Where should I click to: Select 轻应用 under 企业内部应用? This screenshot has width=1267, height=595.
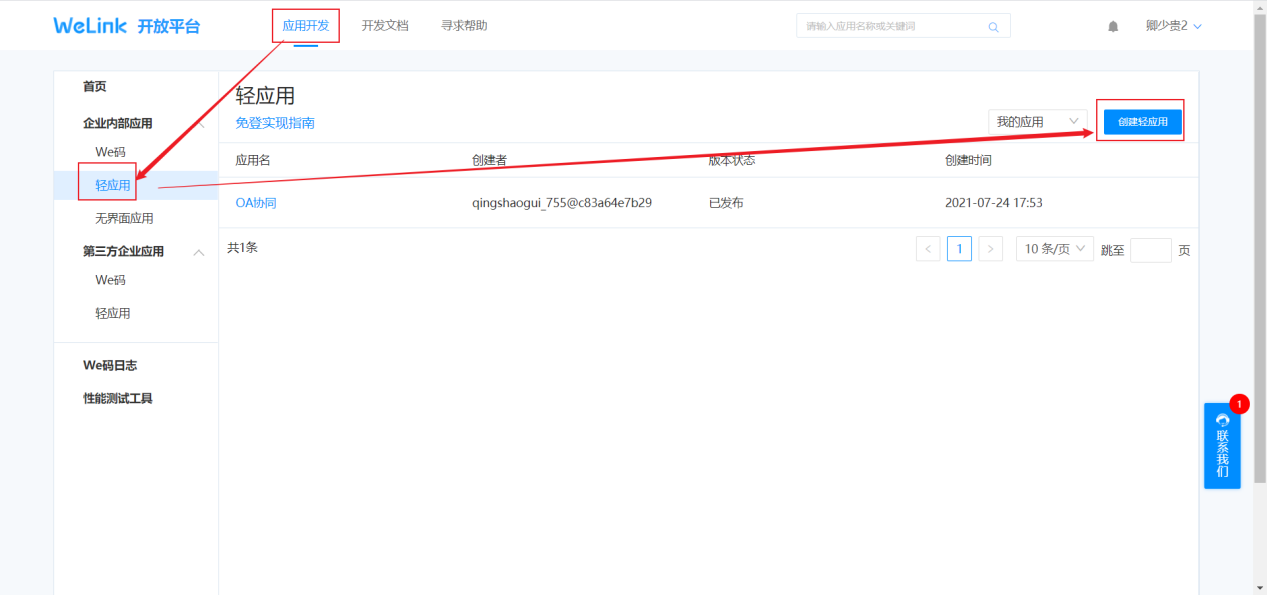tap(113, 185)
